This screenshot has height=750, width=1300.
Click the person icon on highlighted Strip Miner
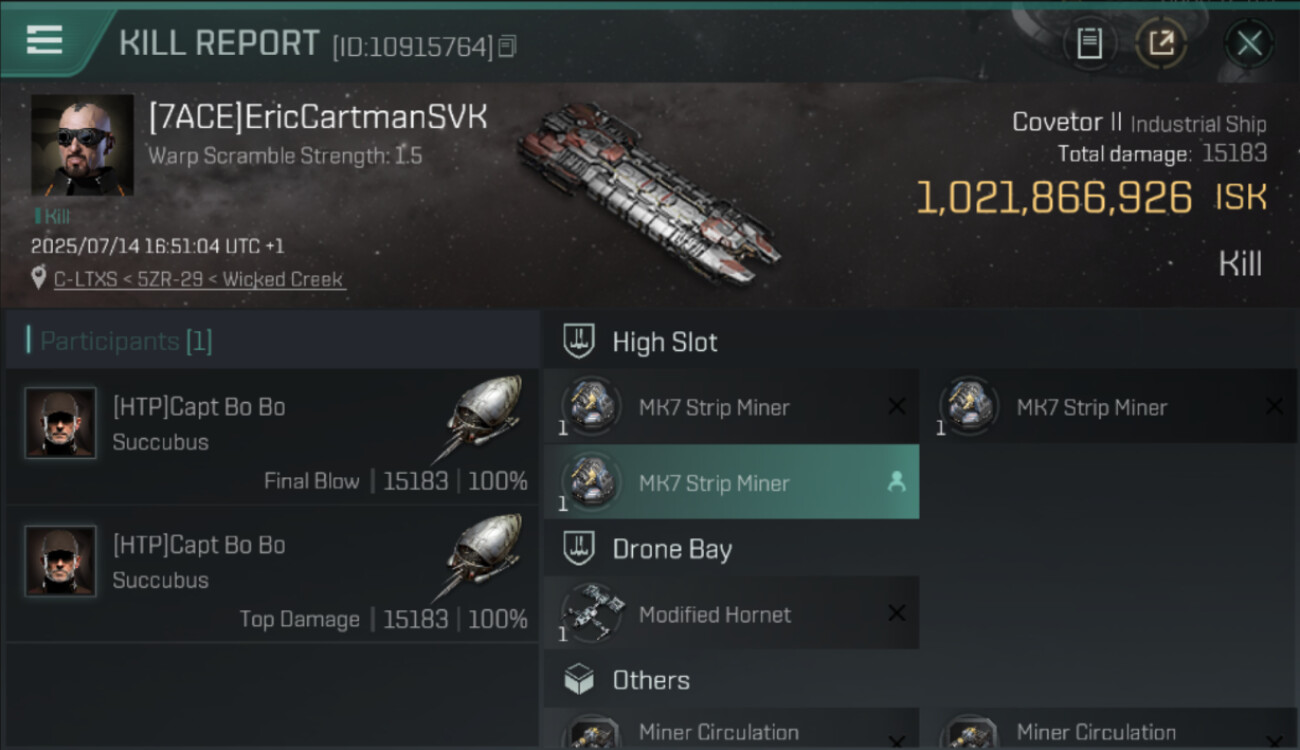896,482
